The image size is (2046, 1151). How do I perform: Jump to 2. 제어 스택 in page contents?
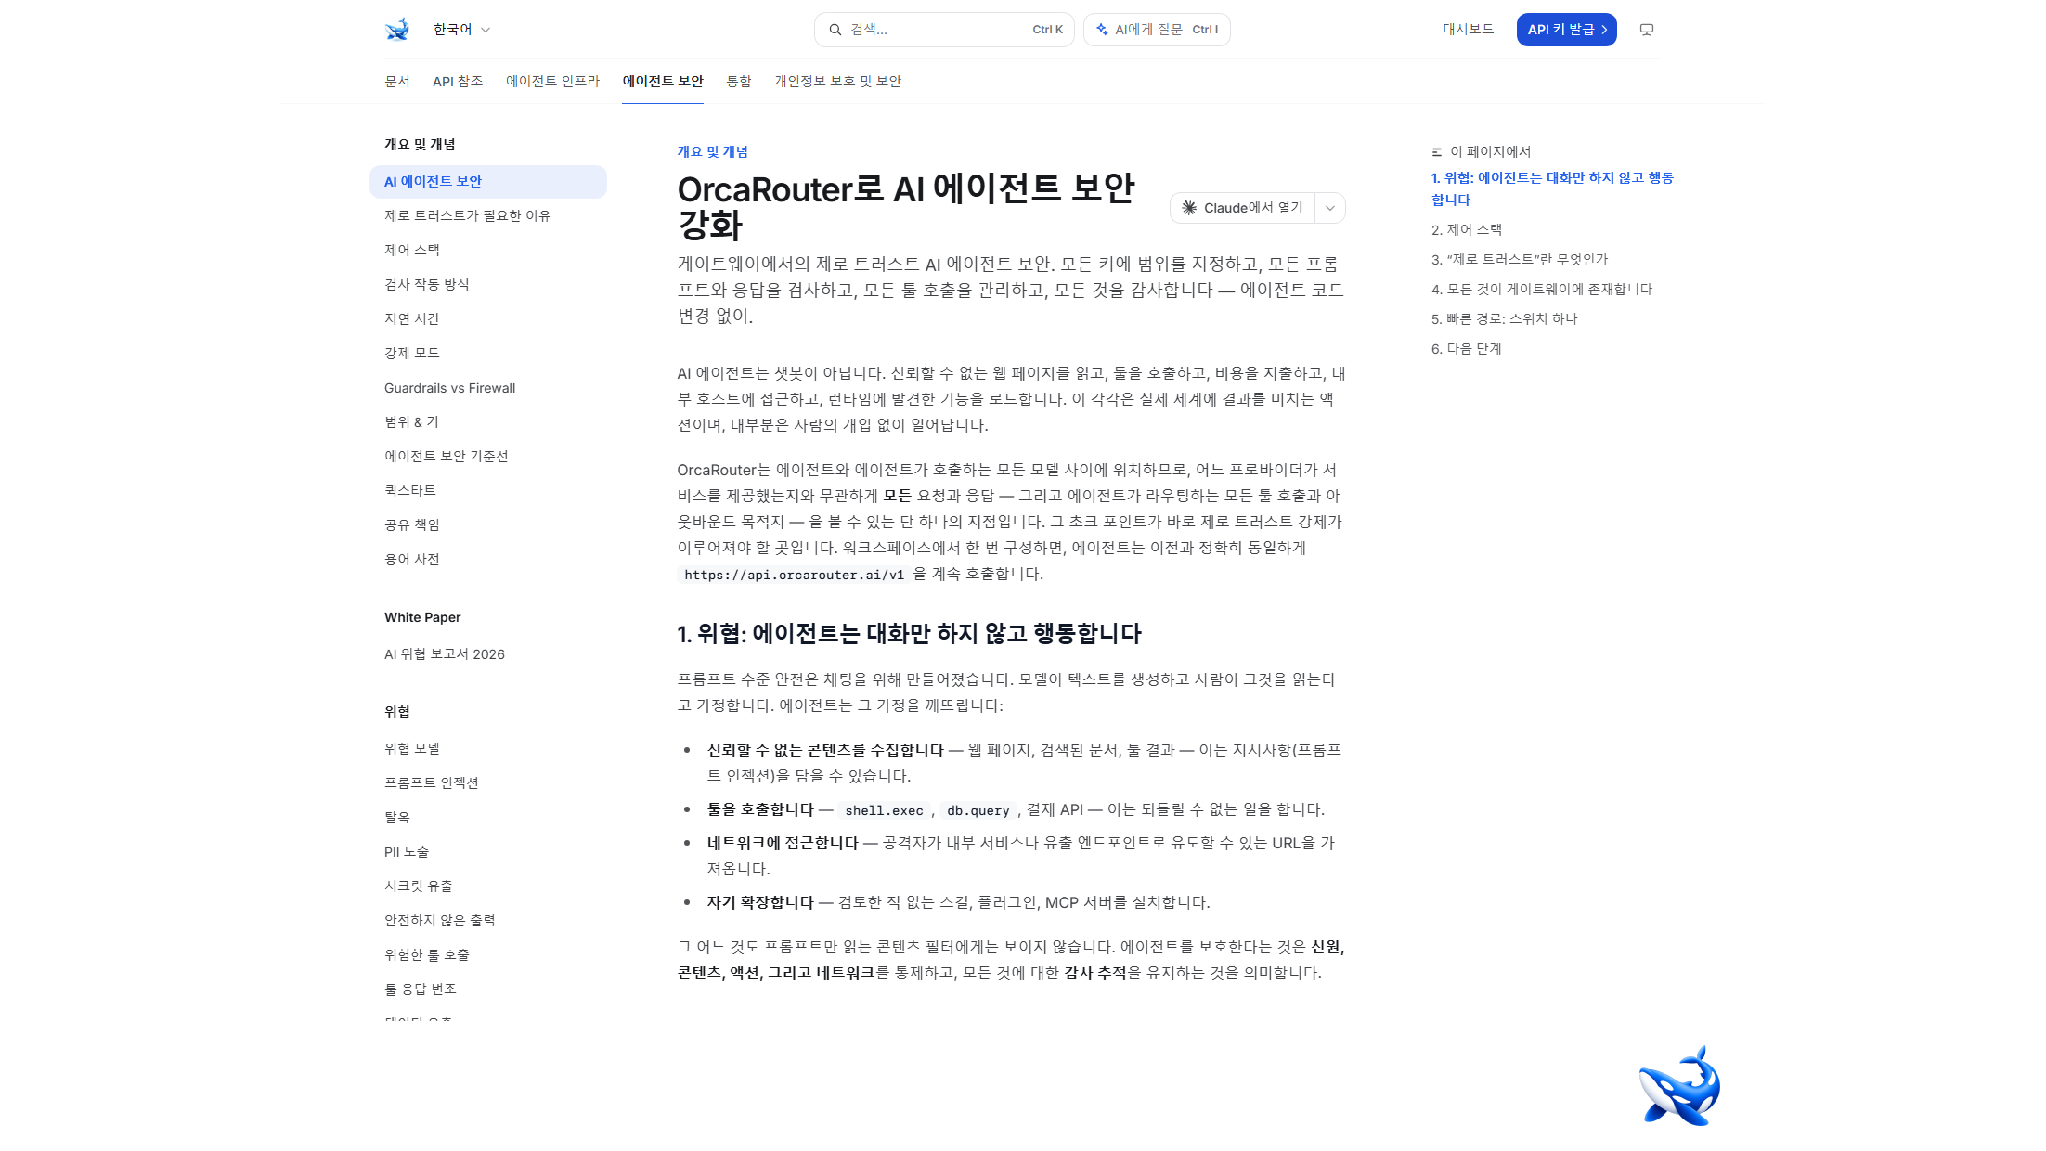[1466, 230]
